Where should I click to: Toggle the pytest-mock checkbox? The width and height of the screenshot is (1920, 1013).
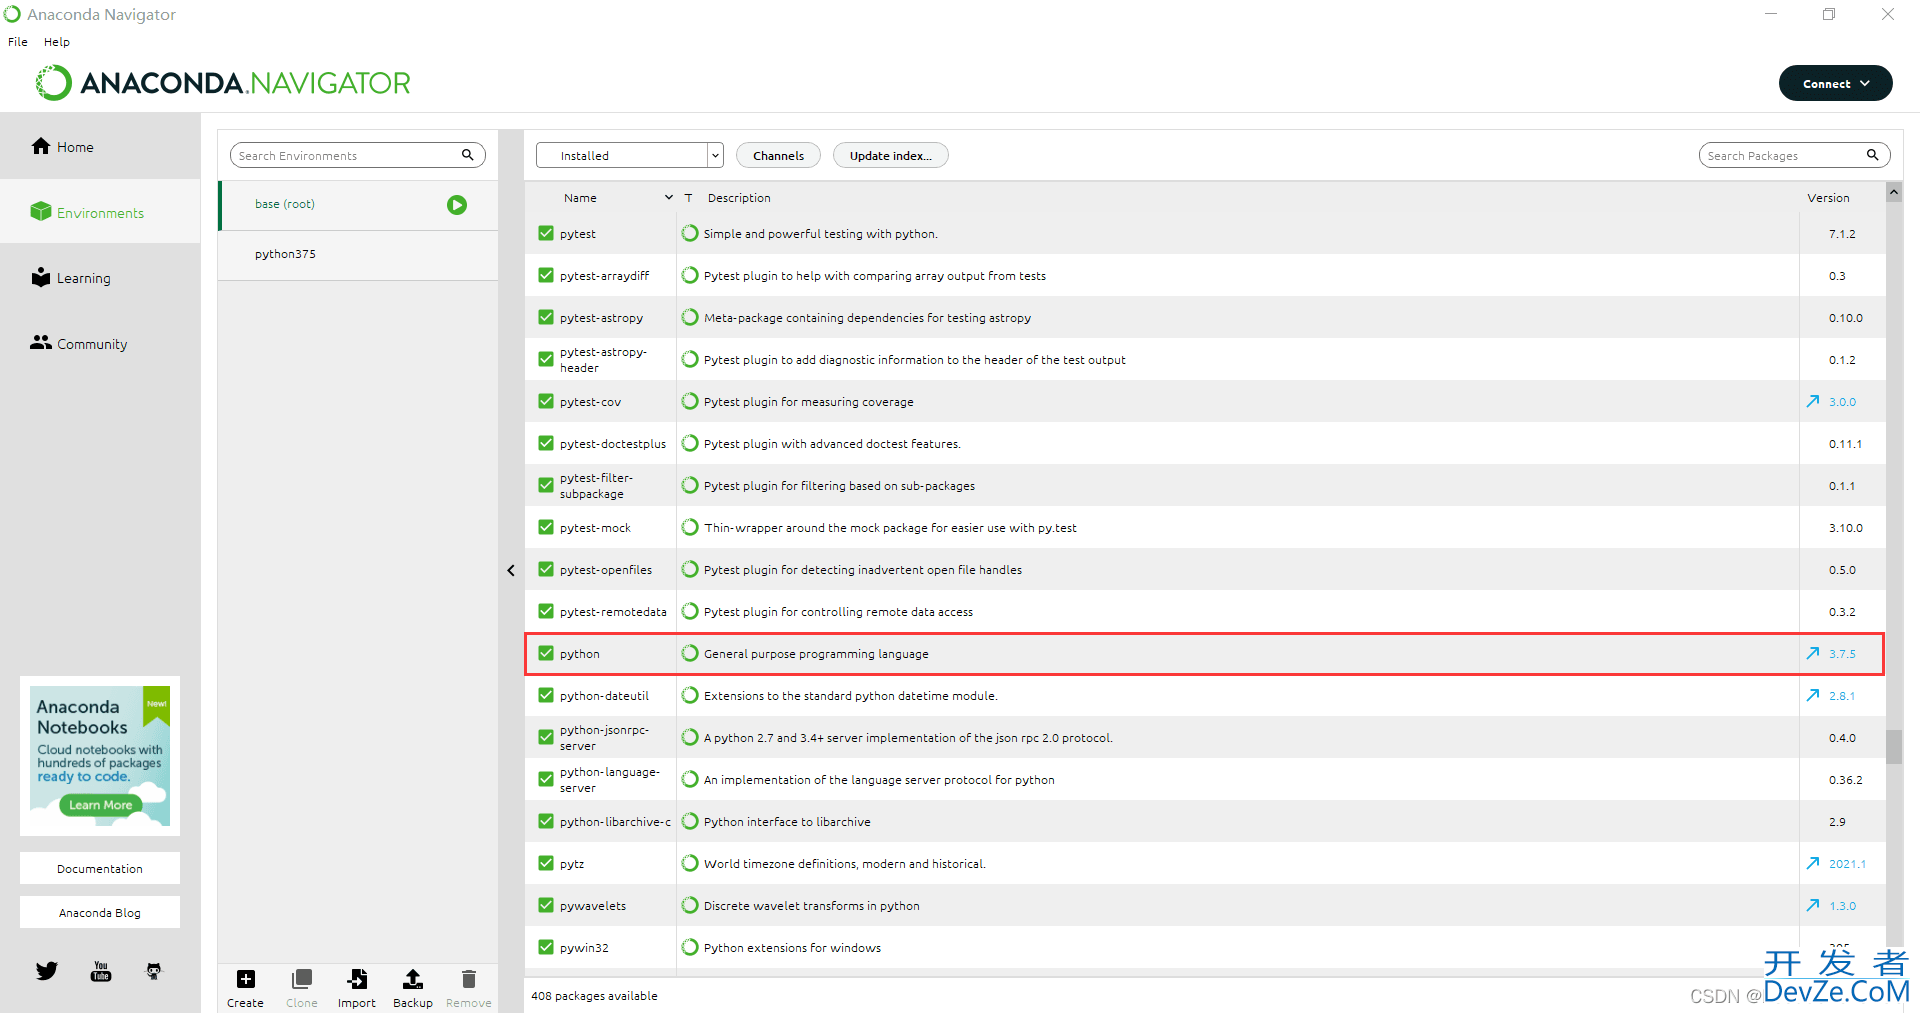pyautogui.click(x=546, y=527)
